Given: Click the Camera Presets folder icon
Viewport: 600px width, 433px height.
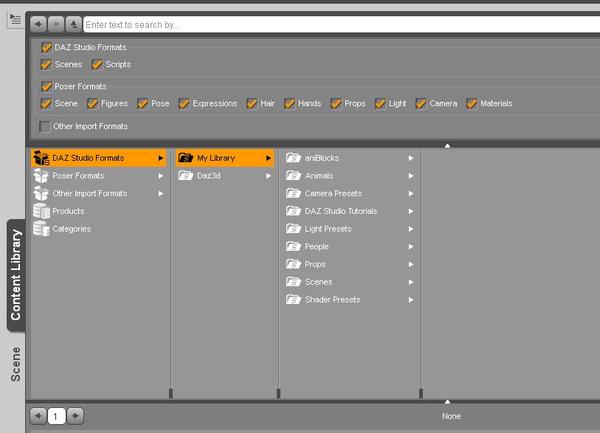Looking at the screenshot, I should [x=293, y=193].
